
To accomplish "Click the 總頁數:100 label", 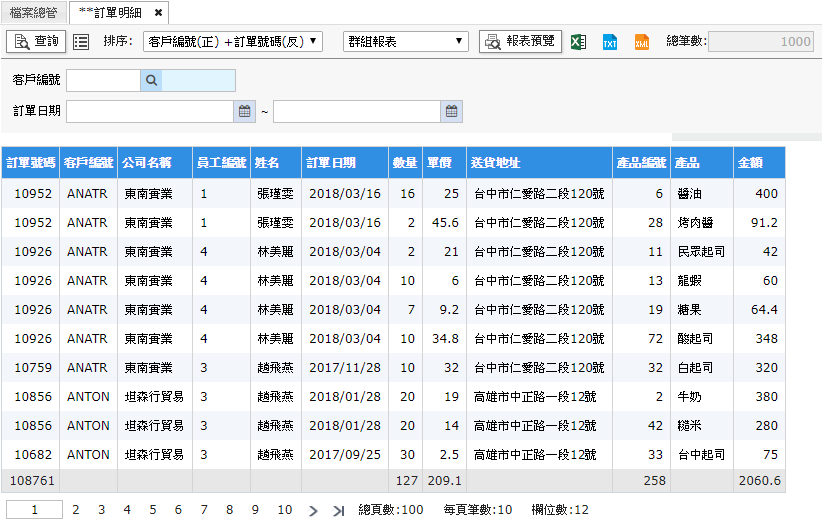I will pos(391,510).
